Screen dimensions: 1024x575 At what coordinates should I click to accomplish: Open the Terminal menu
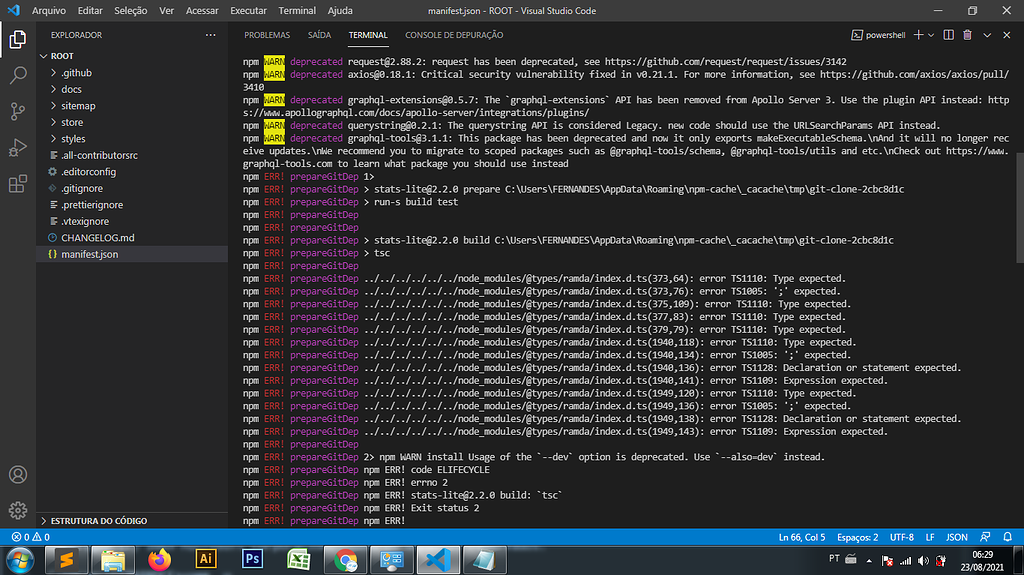click(296, 10)
